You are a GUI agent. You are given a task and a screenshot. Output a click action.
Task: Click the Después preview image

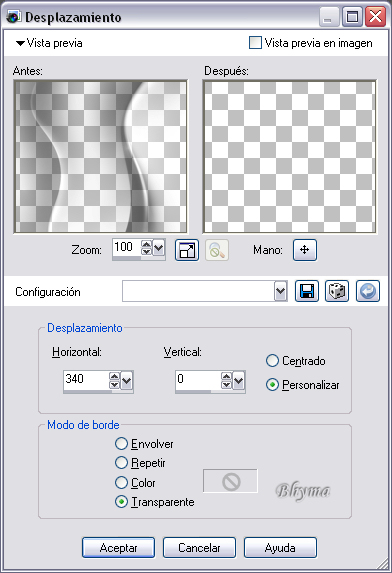(x=289, y=156)
